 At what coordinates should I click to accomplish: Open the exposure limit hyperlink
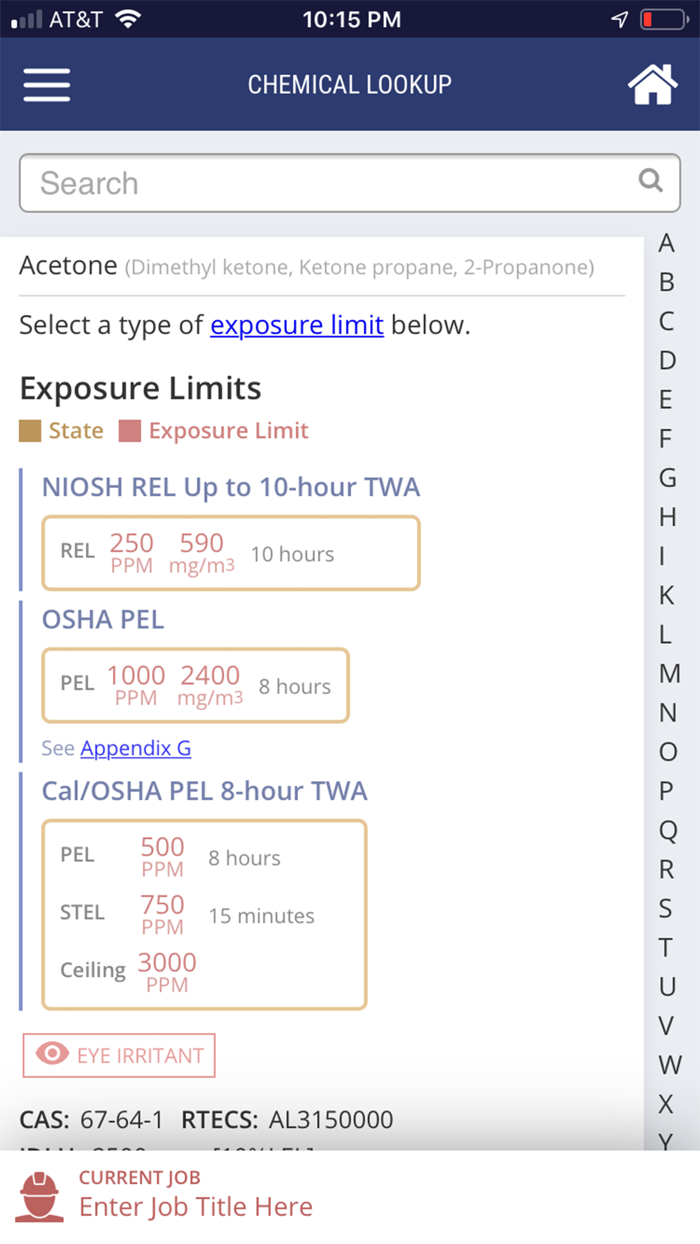[x=297, y=325]
